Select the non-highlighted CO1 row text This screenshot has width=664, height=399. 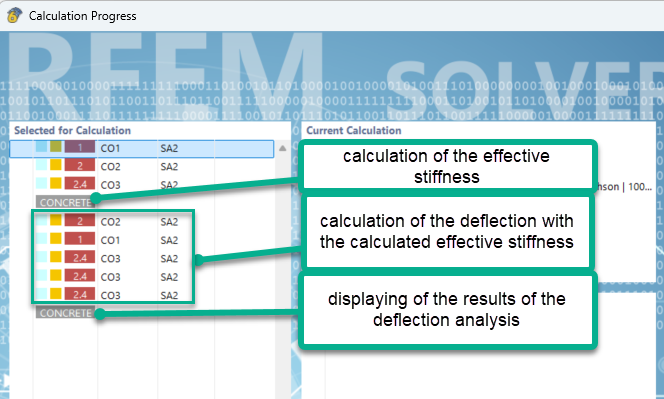pos(110,240)
